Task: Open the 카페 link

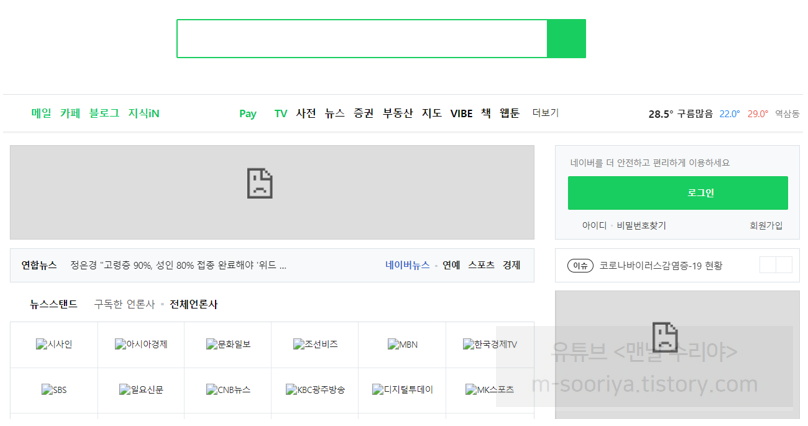Action: point(70,113)
